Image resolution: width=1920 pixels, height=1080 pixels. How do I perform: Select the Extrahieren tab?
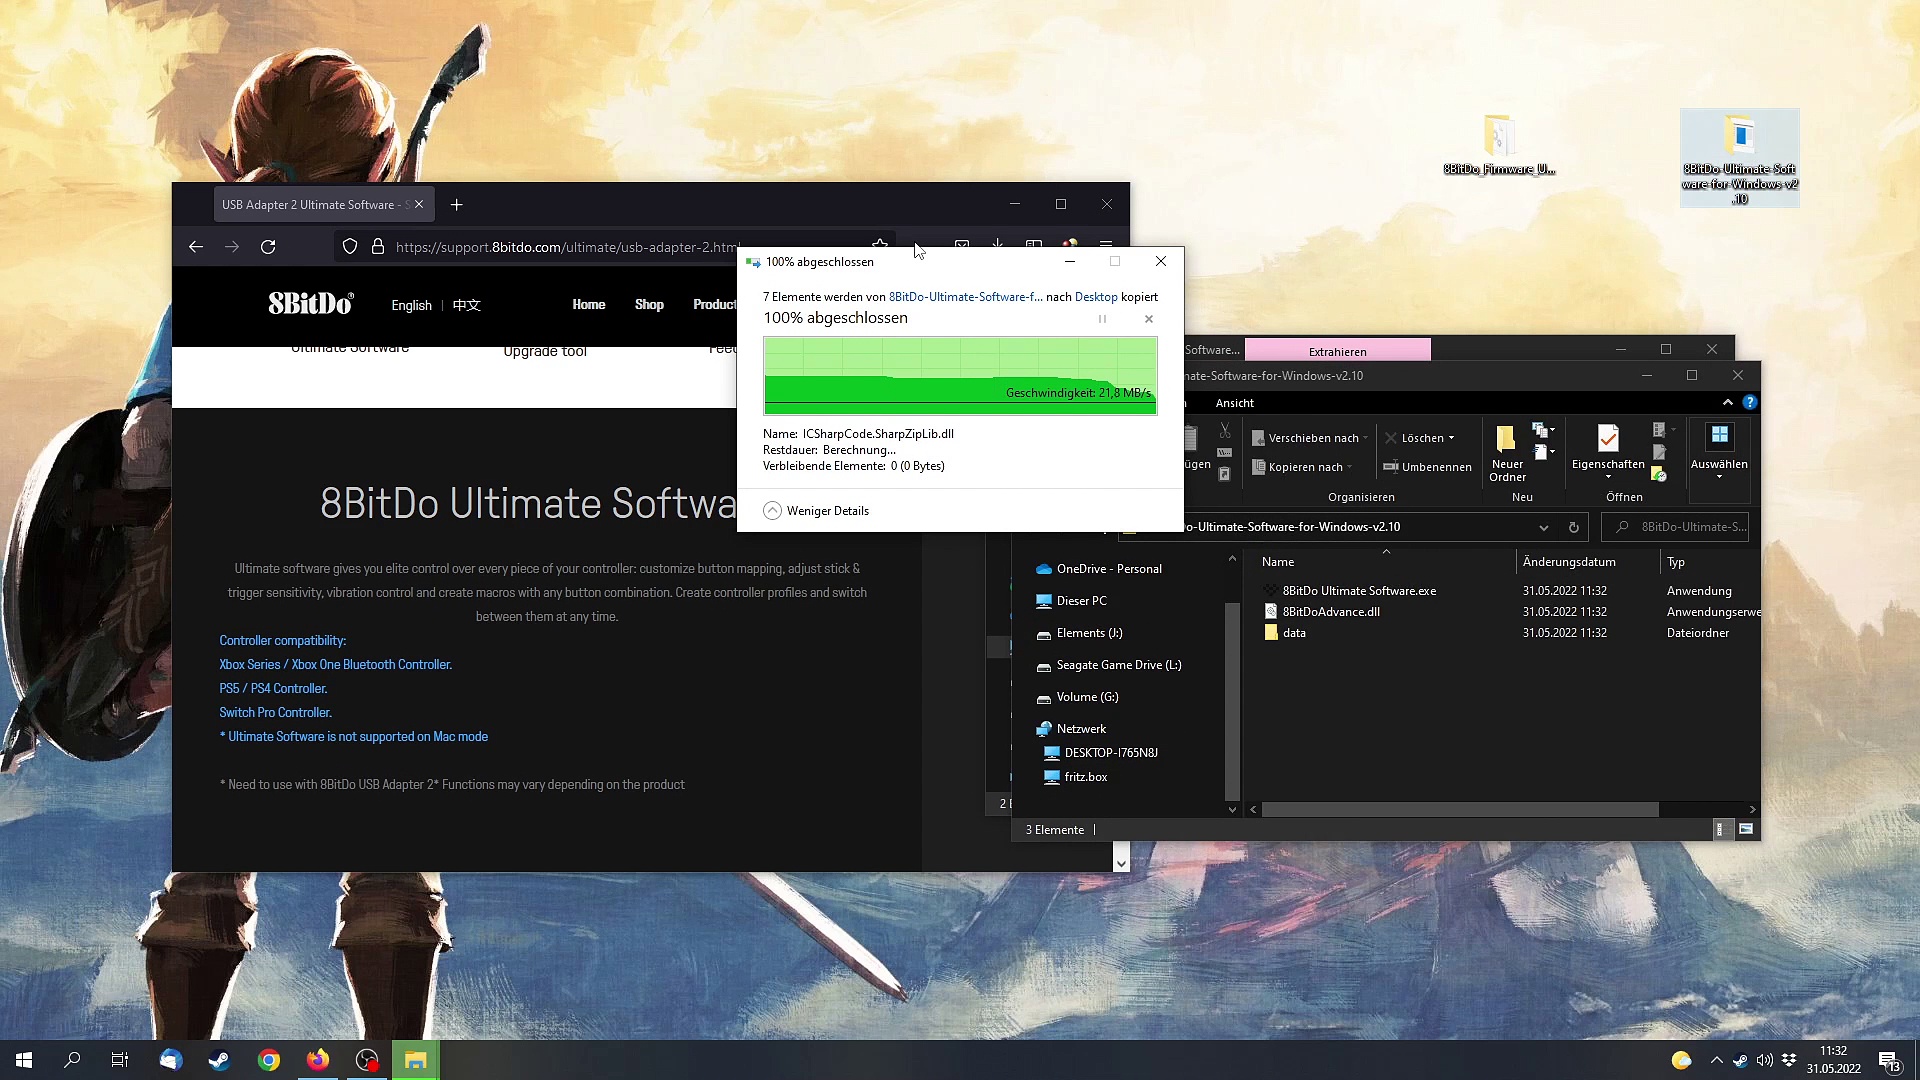[x=1337, y=351]
